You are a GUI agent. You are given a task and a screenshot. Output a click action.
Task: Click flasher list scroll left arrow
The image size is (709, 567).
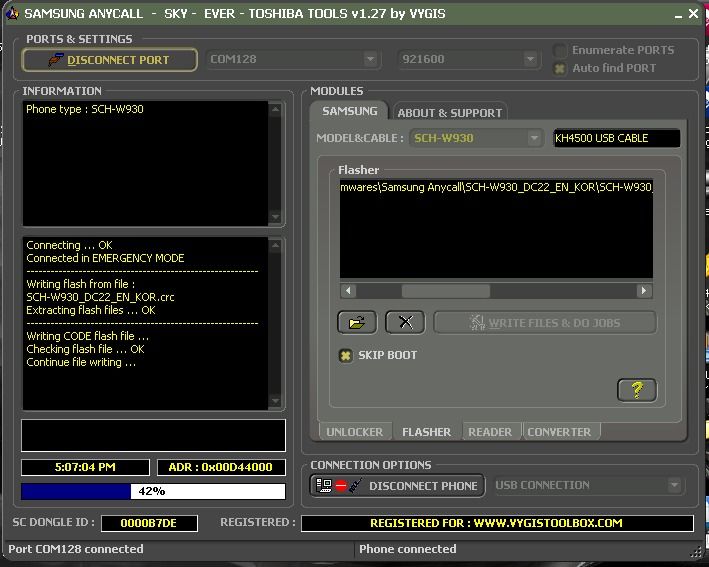[x=348, y=290]
